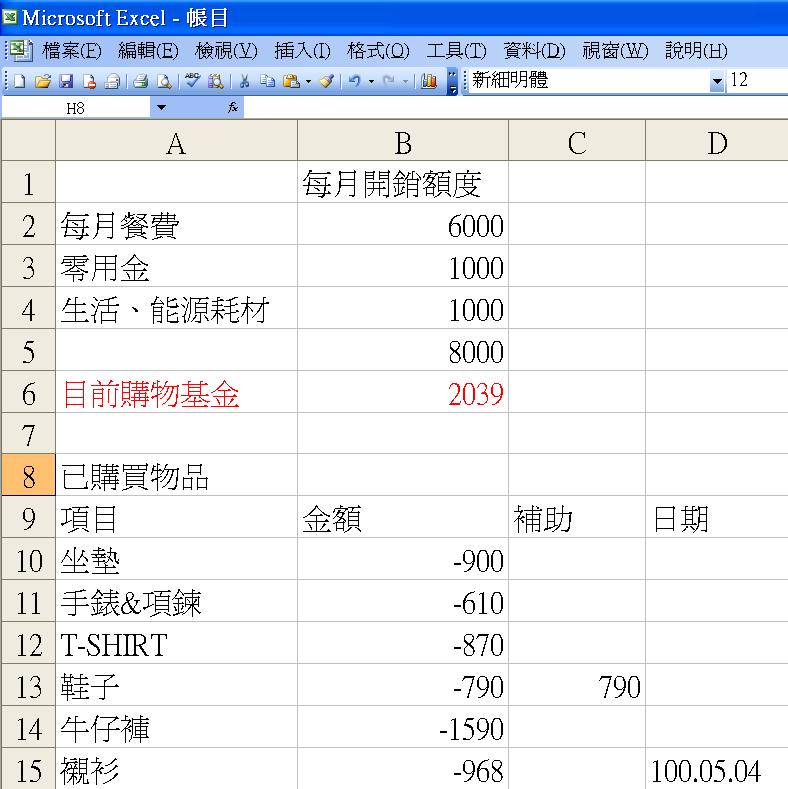Open the 資料(D) menu
788x789 pixels.
coord(534,51)
